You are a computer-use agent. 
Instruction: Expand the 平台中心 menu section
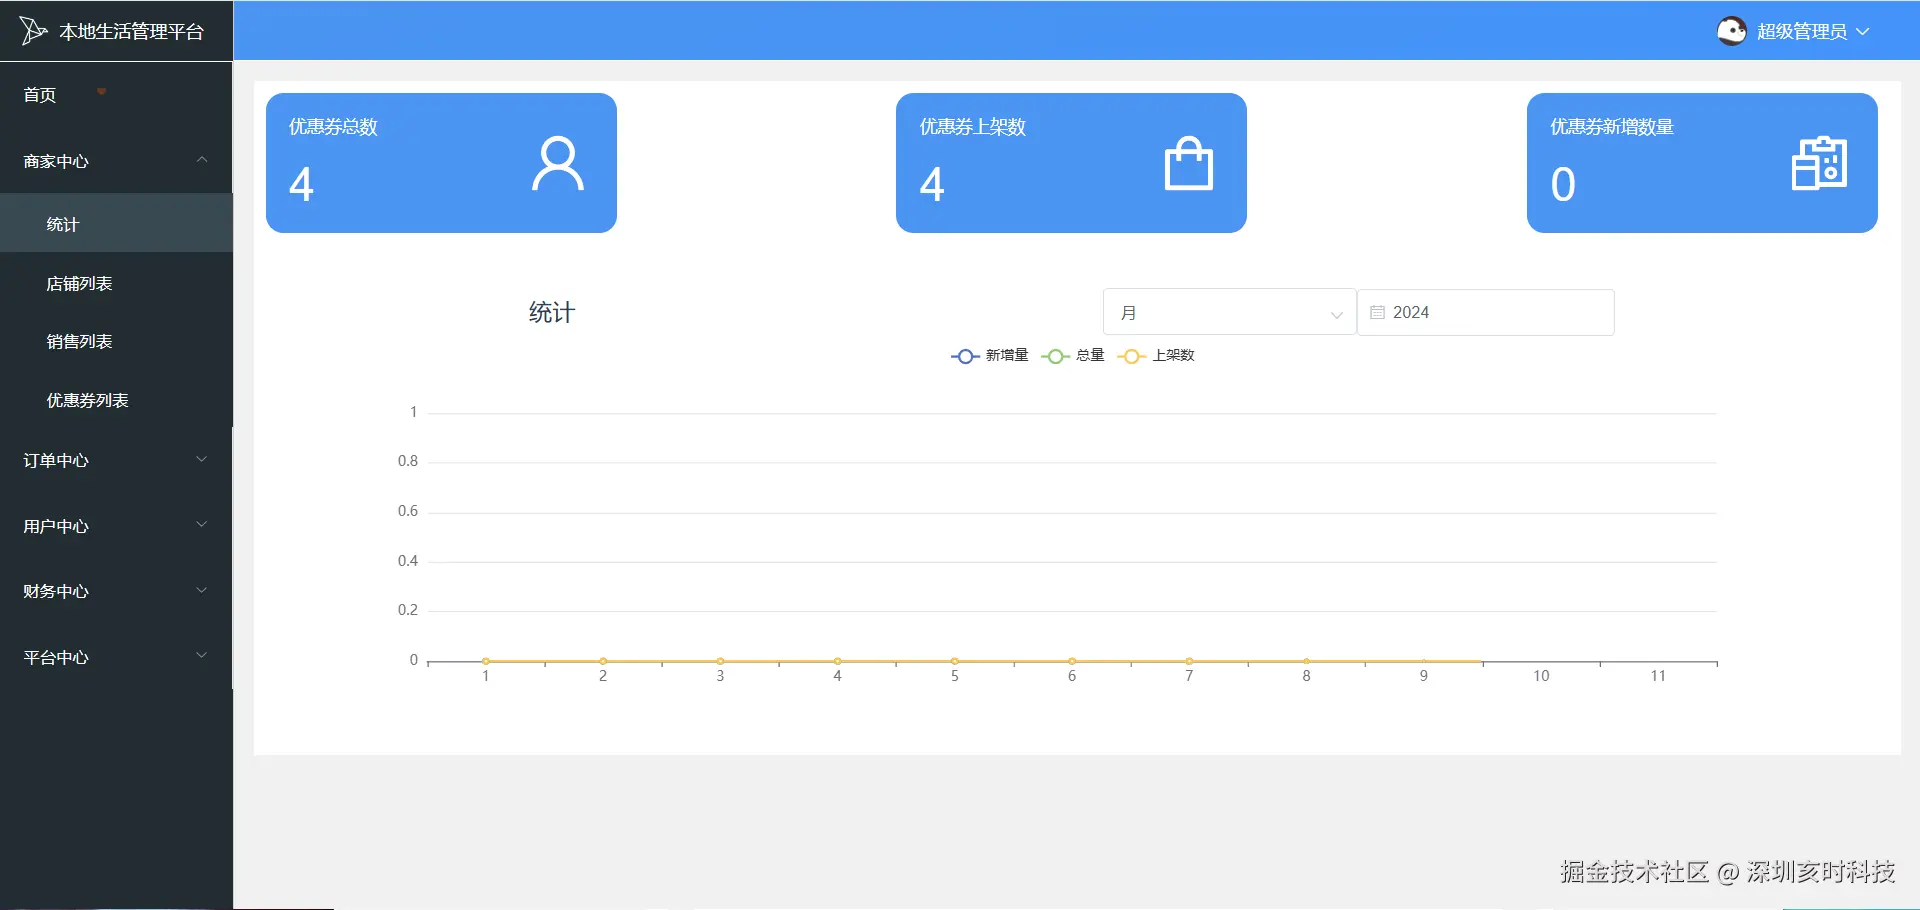point(116,657)
